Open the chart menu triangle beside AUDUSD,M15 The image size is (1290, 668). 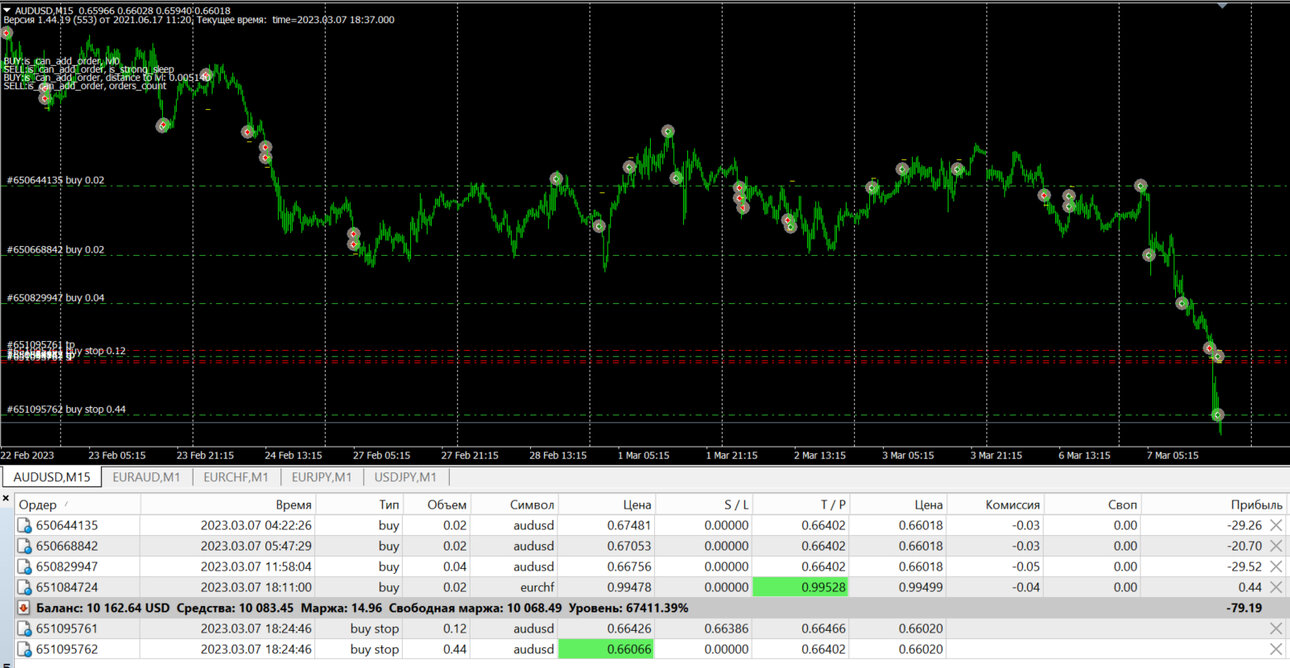pyautogui.click(x=7, y=9)
